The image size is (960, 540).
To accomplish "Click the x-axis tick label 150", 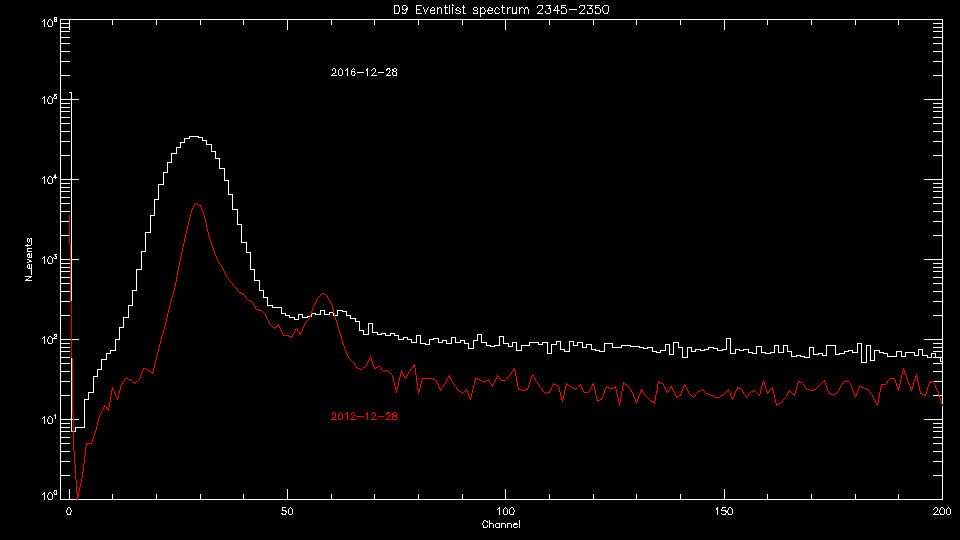I will point(724,511).
